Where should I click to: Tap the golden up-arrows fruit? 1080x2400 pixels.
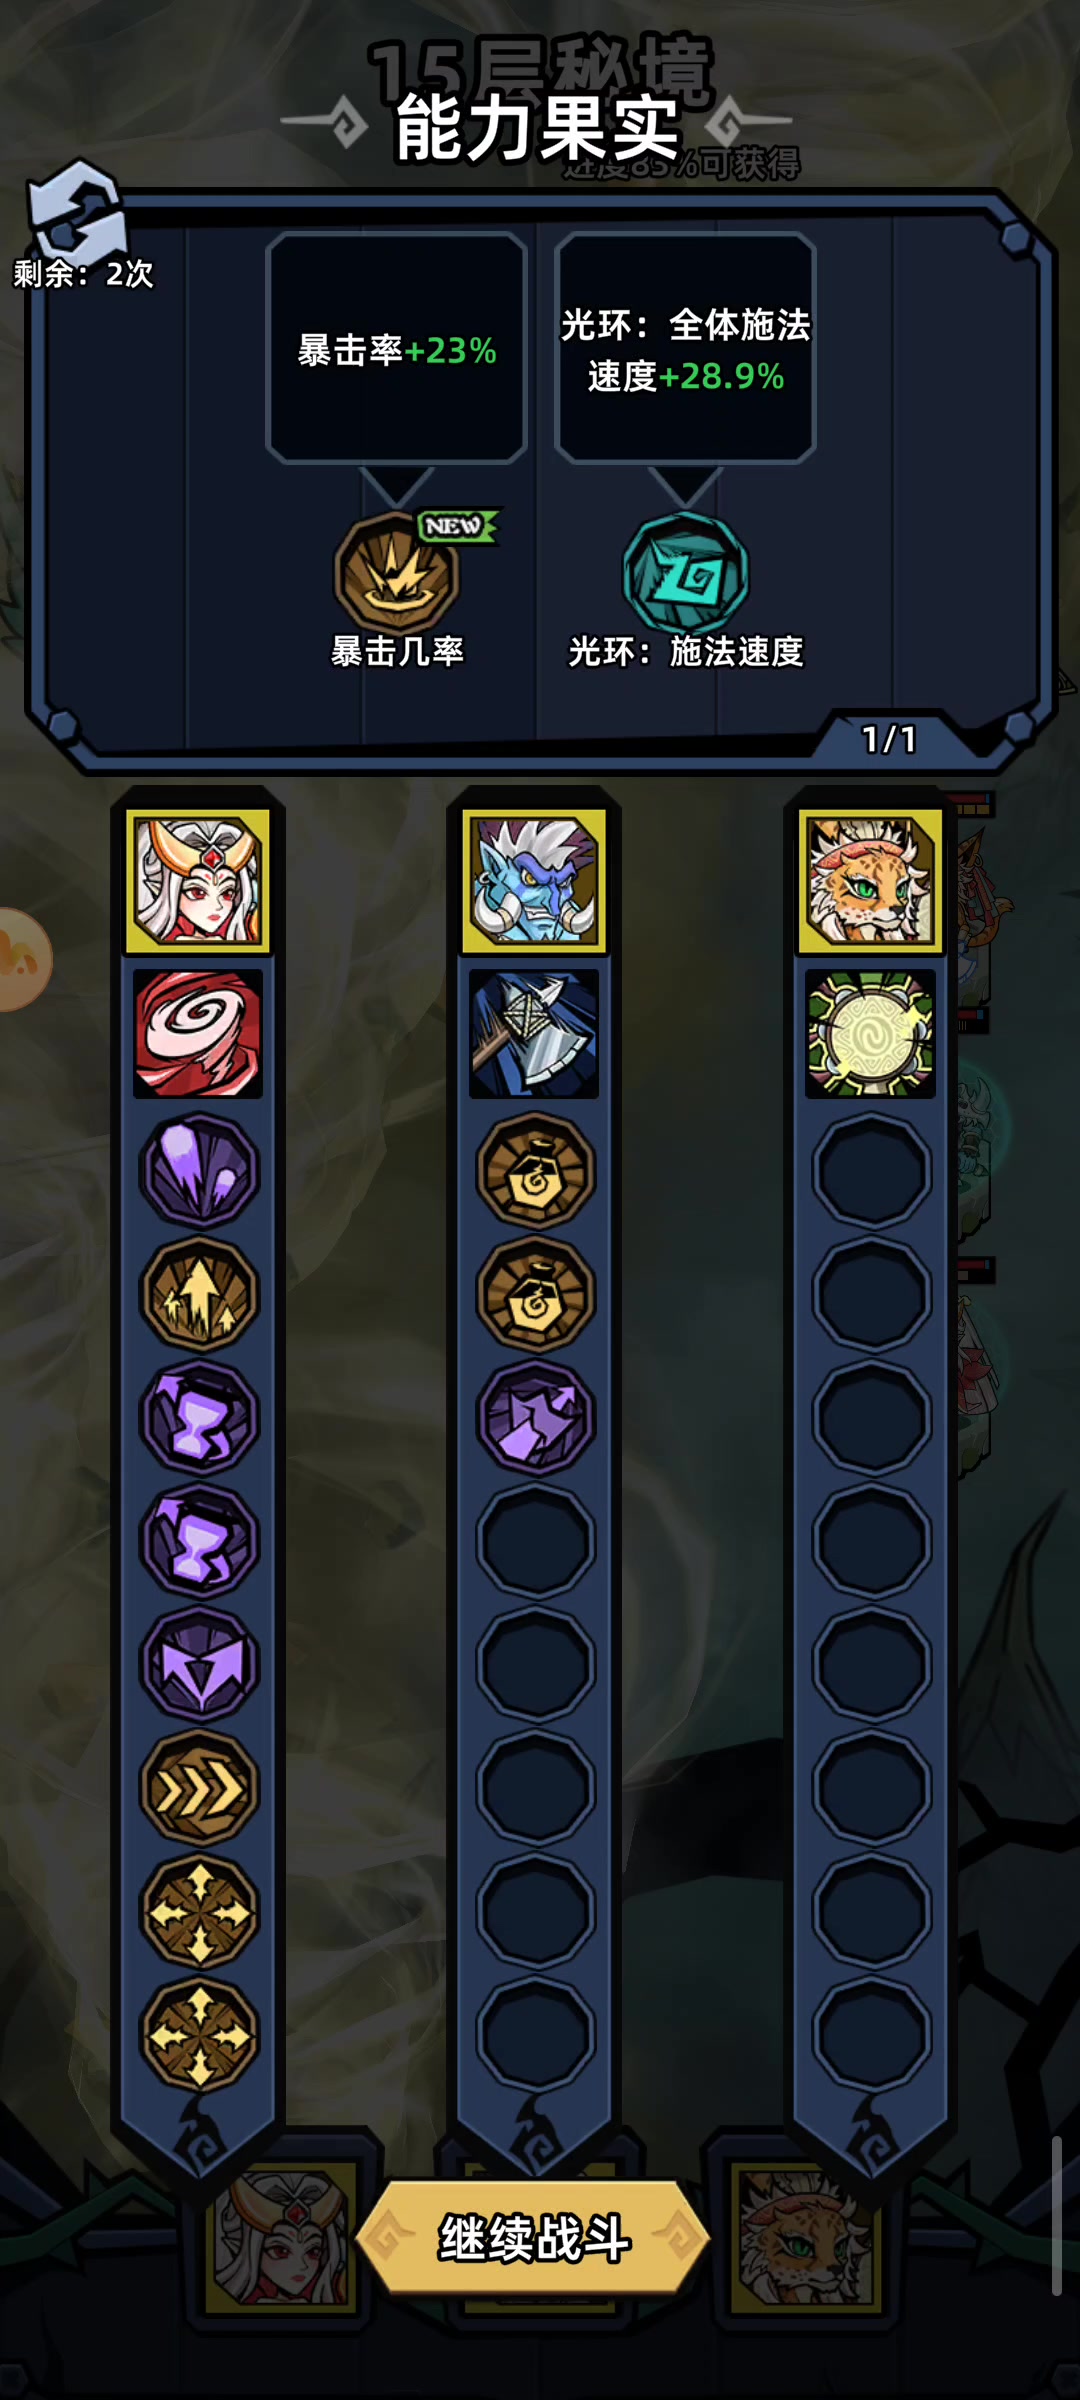click(199, 1295)
